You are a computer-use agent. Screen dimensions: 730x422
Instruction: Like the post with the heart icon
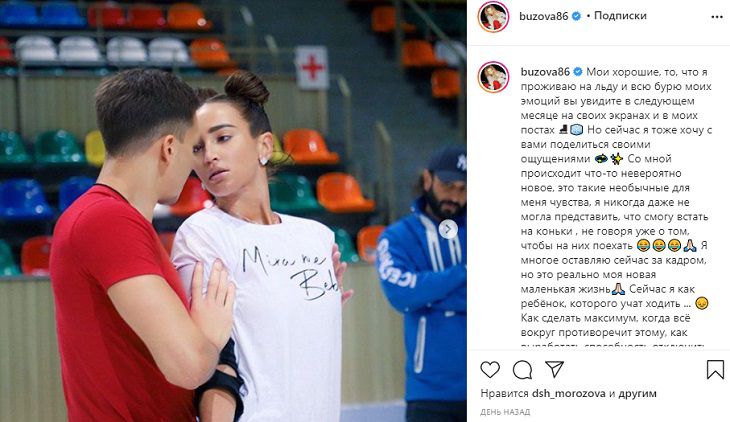click(490, 370)
